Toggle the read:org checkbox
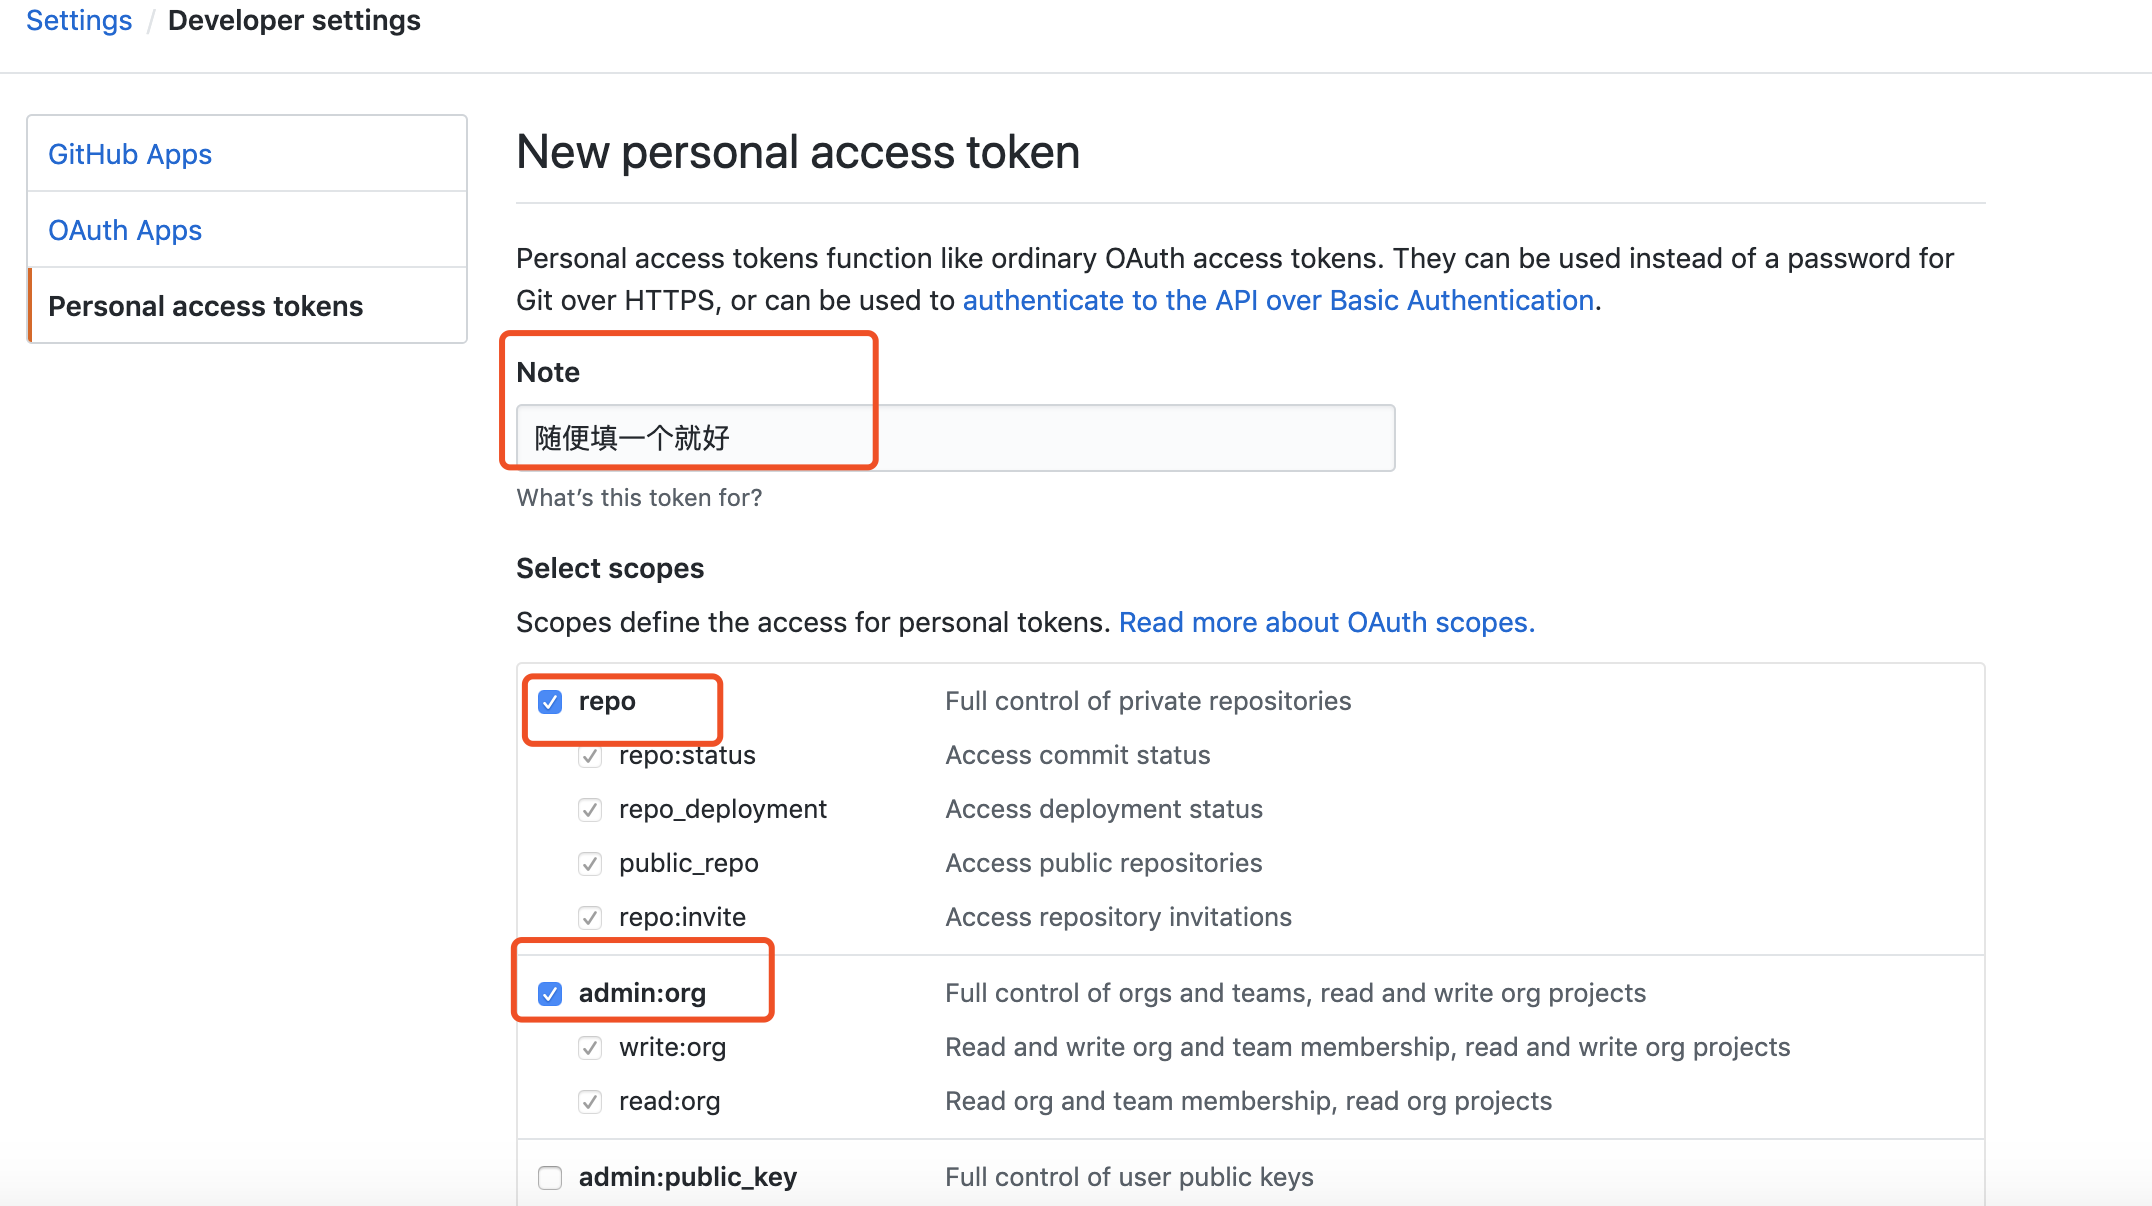 590,1102
